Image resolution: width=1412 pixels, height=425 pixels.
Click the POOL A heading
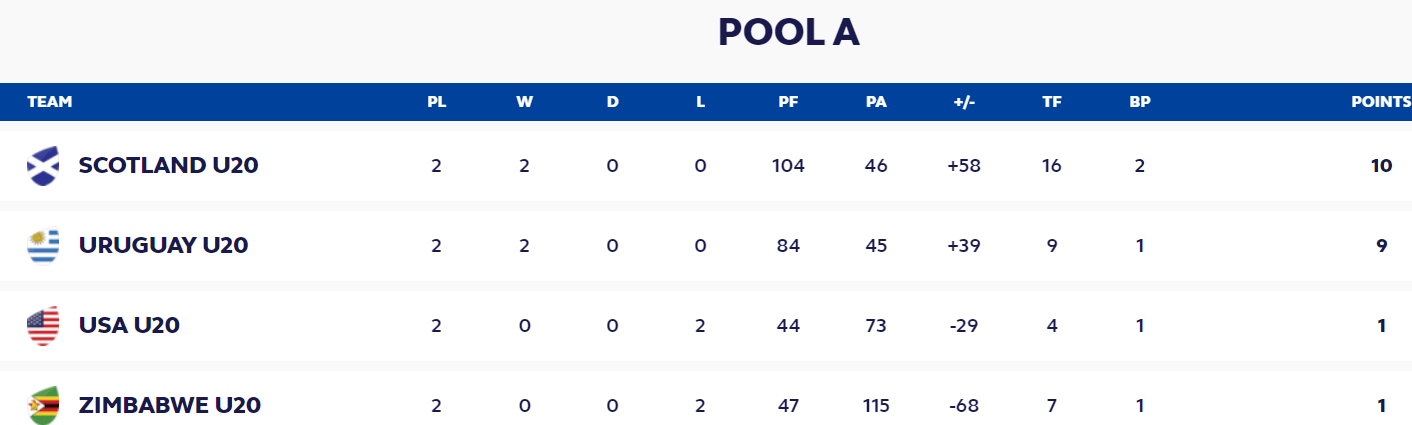[x=789, y=32]
